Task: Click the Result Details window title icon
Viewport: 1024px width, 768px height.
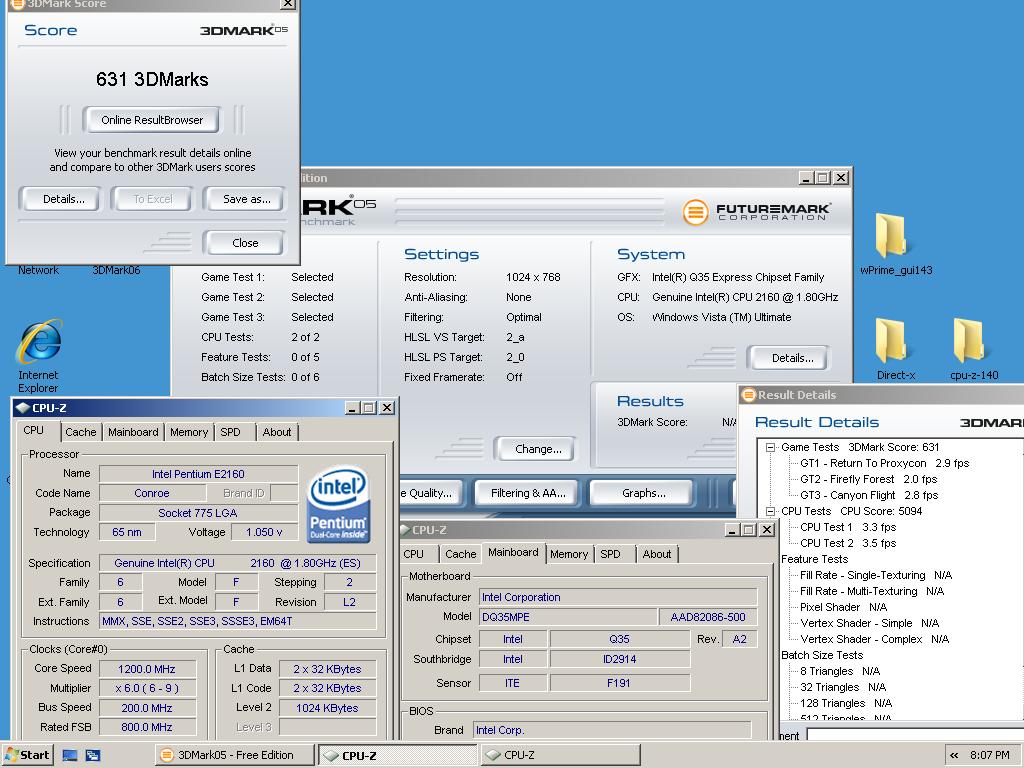Action: [748, 394]
